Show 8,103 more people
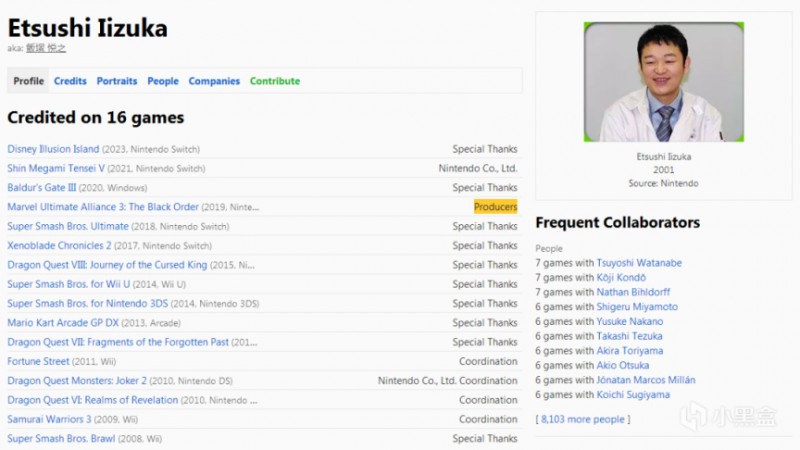 [583, 419]
